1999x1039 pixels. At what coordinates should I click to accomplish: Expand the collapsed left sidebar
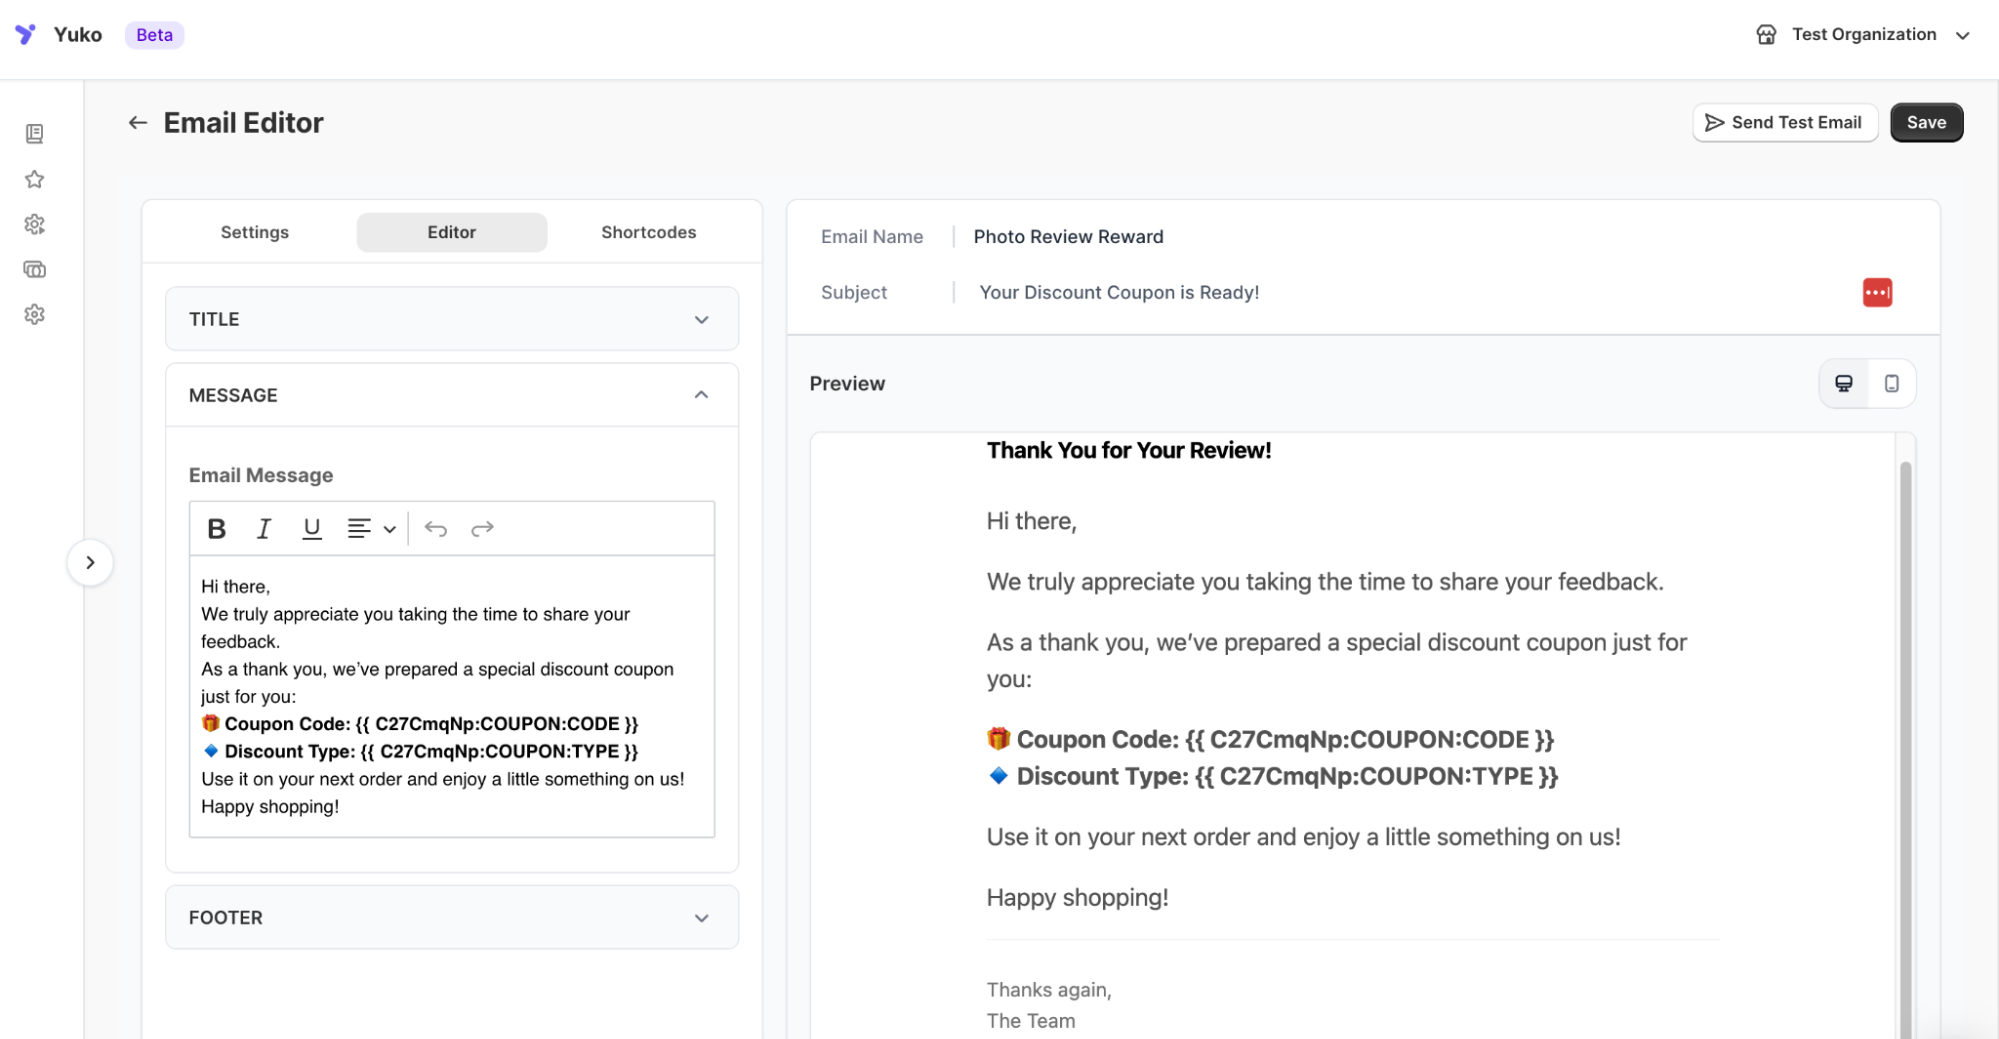[x=90, y=562]
